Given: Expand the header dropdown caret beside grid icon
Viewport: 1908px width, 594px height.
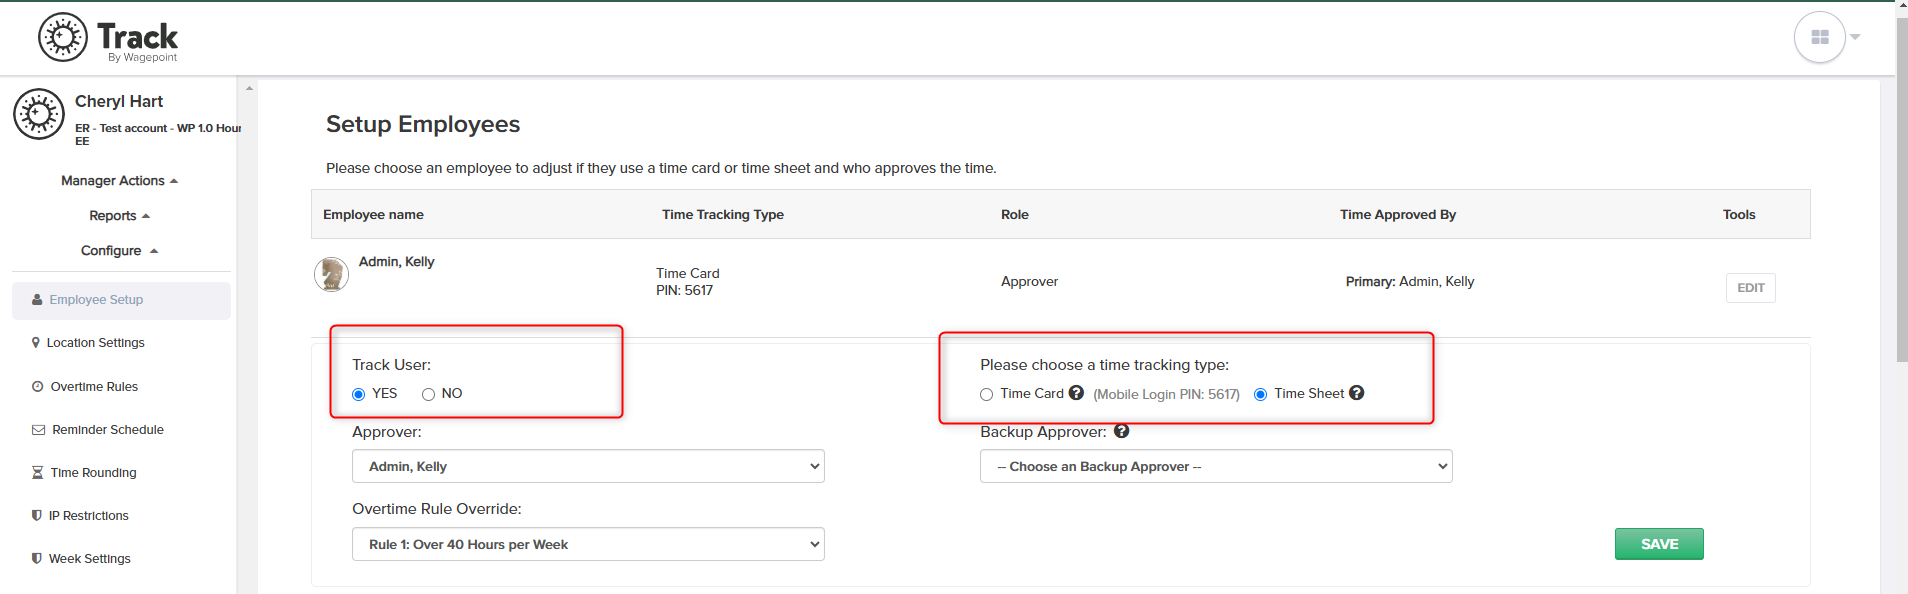Looking at the screenshot, I should pyautogui.click(x=1855, y=37).
